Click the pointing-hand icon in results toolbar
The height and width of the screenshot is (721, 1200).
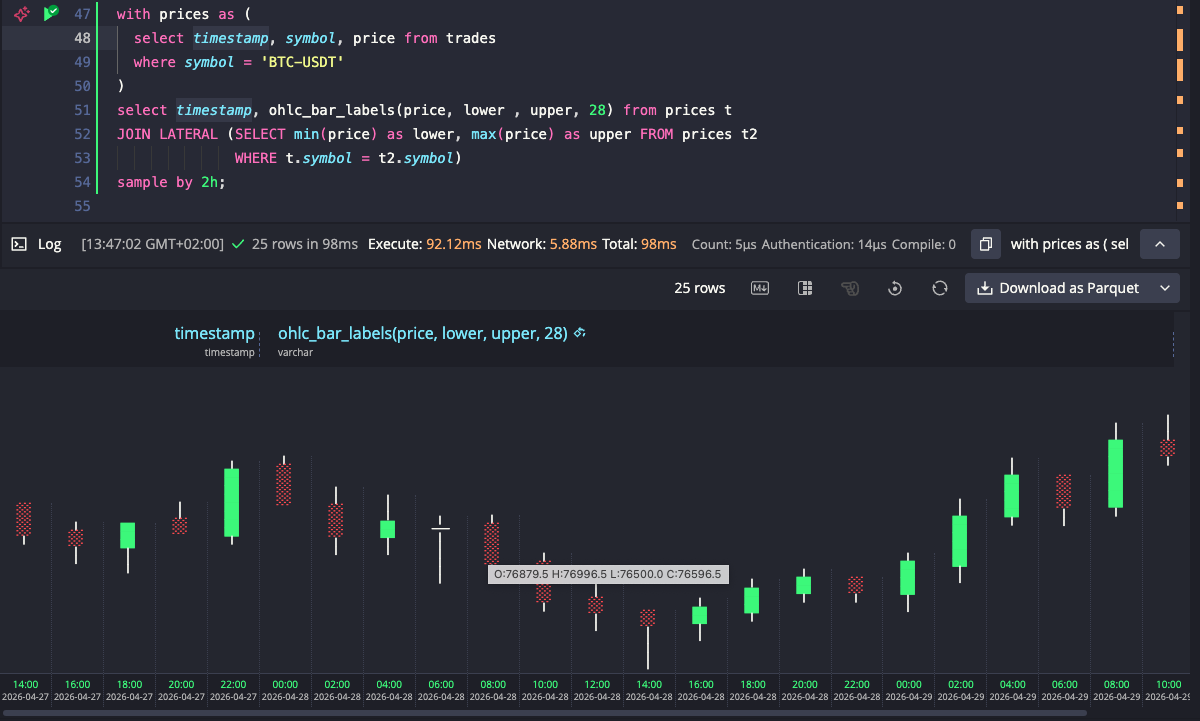[x=850, y=288]
